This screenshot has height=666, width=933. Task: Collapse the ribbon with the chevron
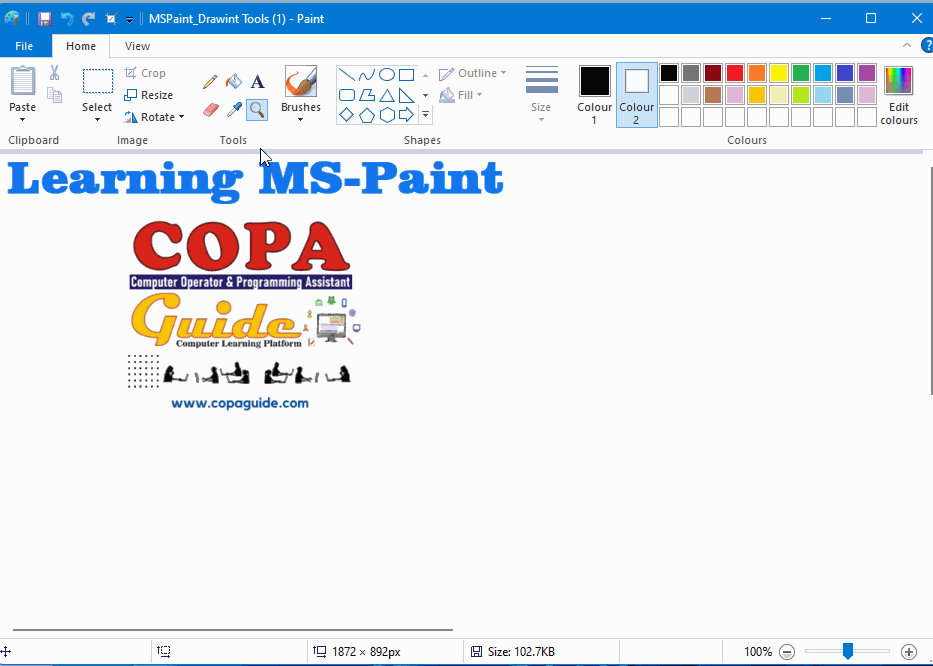point(907,45)
